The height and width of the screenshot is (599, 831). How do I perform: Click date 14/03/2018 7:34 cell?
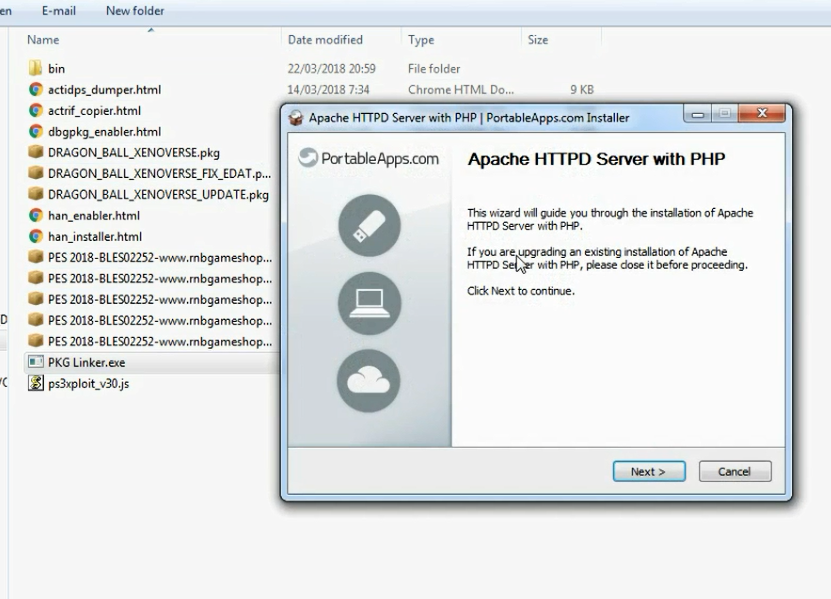pos(329,90)
